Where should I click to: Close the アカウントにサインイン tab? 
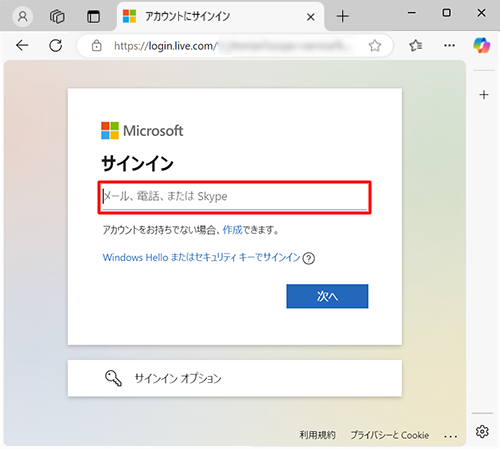click(x=310, y=17)
